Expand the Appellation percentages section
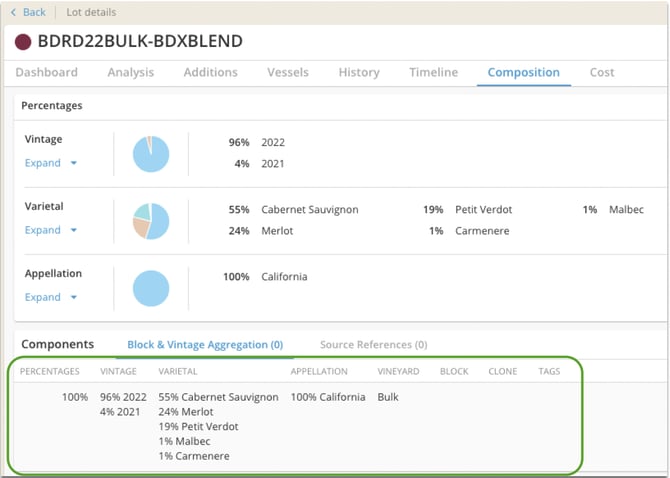This screenshot has height=478, width=670. click(x=50, y=297)
